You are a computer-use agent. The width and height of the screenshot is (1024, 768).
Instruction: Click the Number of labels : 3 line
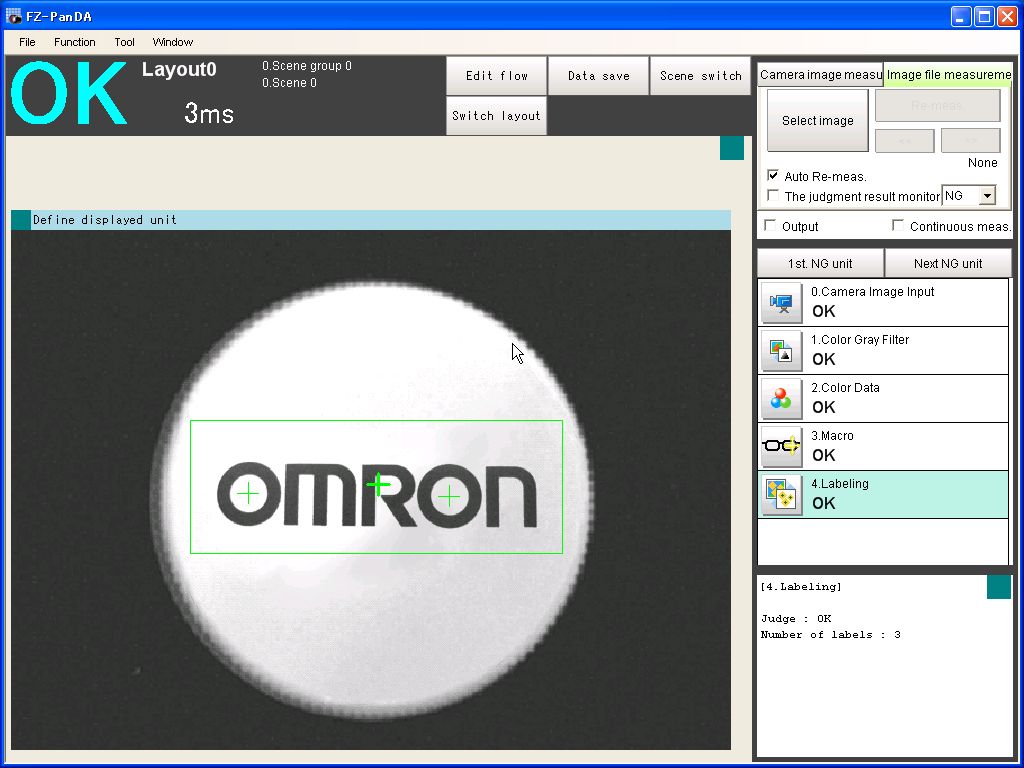pyautogui.click(x=831, y=635)
